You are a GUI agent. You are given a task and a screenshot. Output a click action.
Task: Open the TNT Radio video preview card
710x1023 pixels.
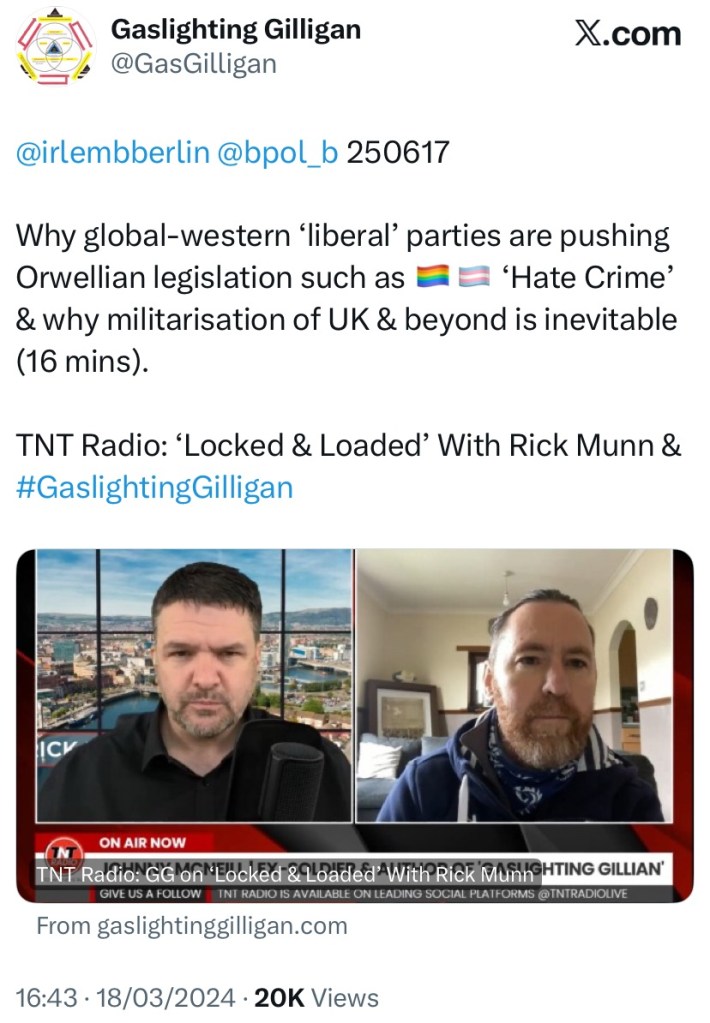(355, 725)
